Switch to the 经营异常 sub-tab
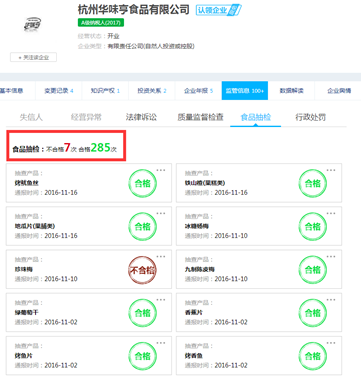This screenshot has height=381, width=361. point(86,117)
